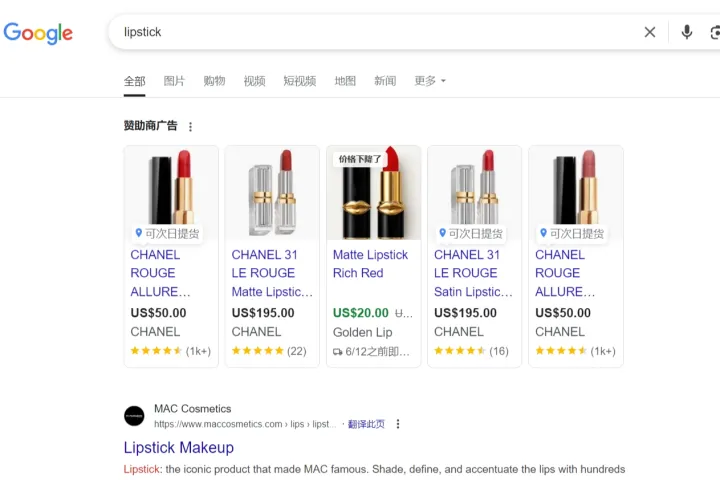The height and width of the screenshot is (480, 720).
Task: Open three-dot menu next to 赞助商广告
Action: pyautogui.click(x=191, y=127)
